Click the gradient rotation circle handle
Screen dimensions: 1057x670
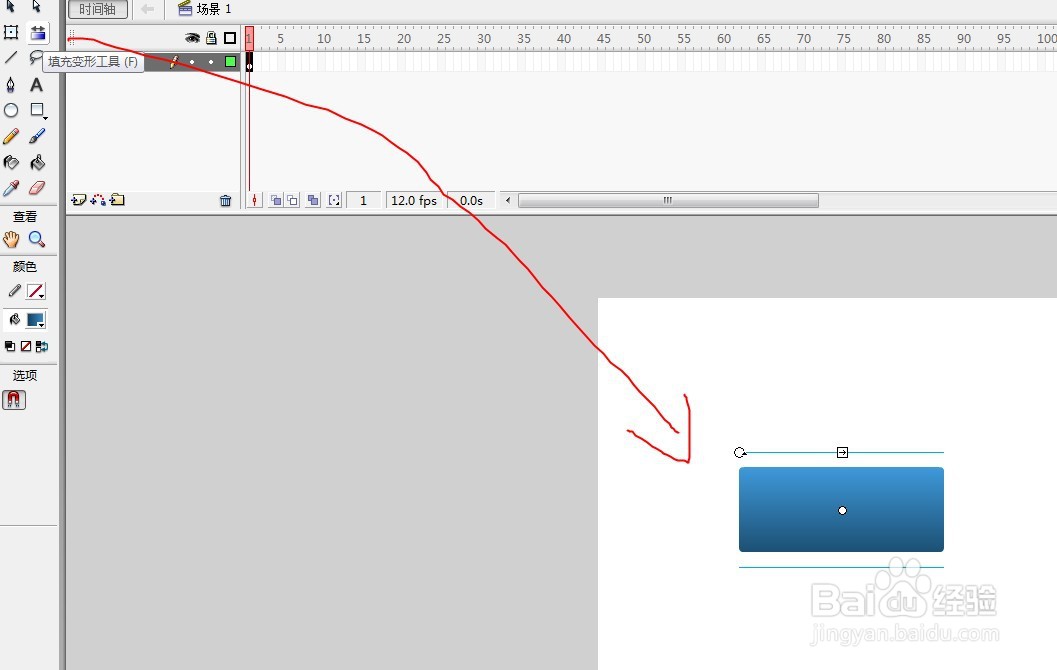click(x=739, y=452)
